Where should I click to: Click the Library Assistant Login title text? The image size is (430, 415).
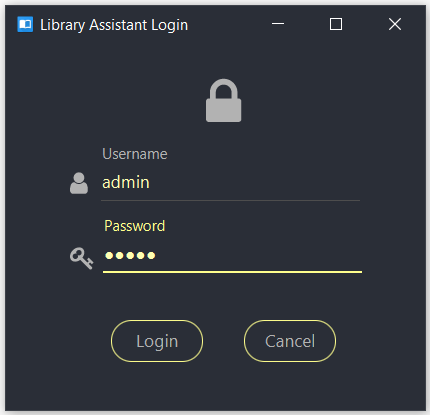point(114,25)
